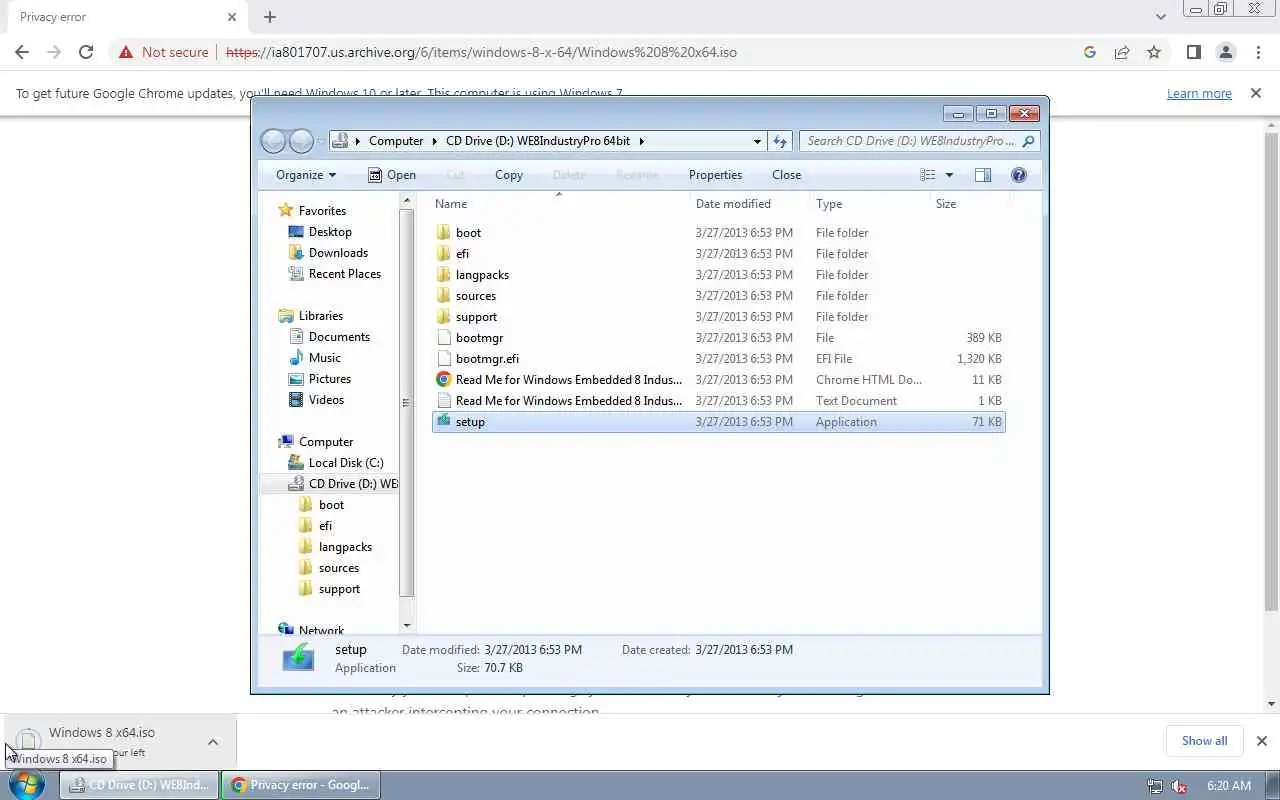Reload the page in Chrome
Viewport: 1280px width, 800px height.
pyautogui.click(x=86, y=52)
